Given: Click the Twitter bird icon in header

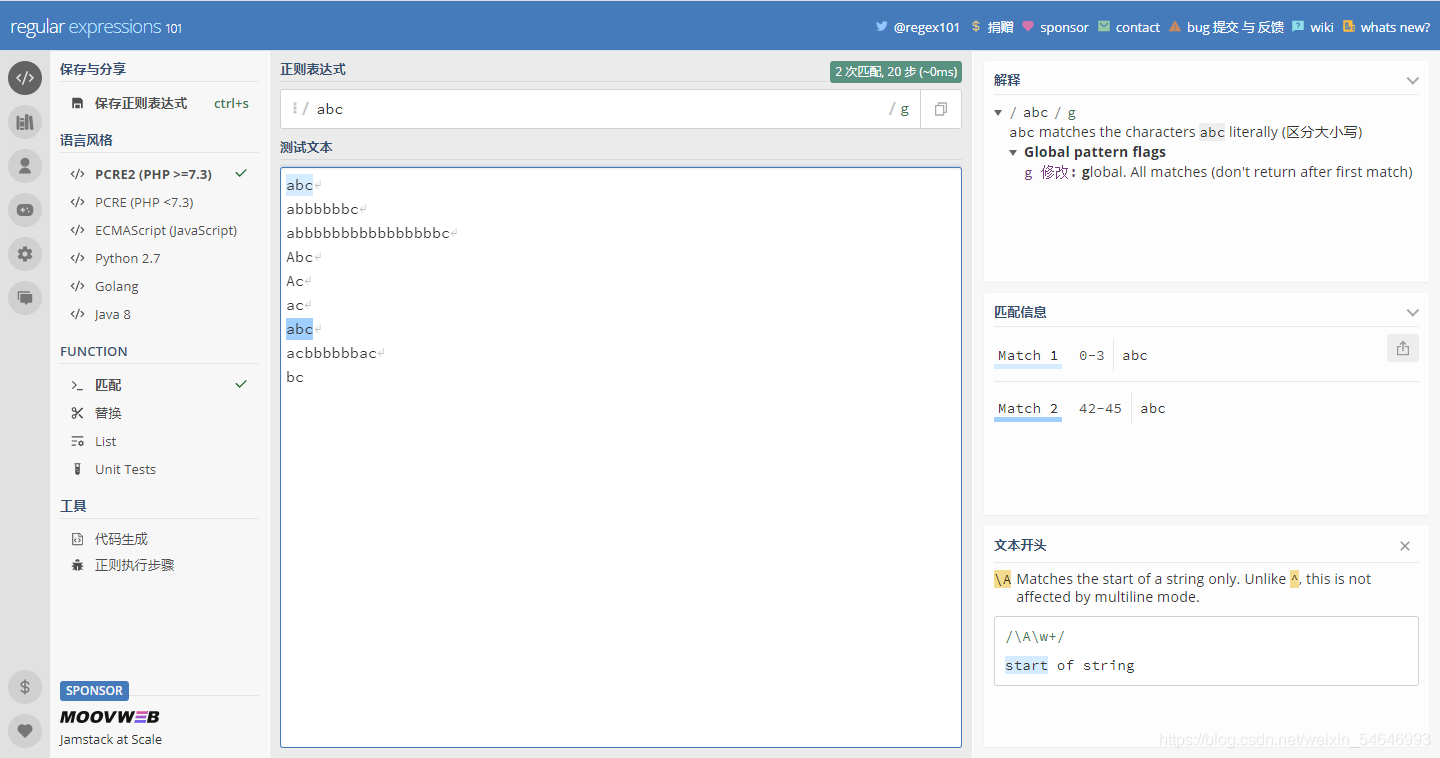Looking at the screenshot, I should coord(881,27).
